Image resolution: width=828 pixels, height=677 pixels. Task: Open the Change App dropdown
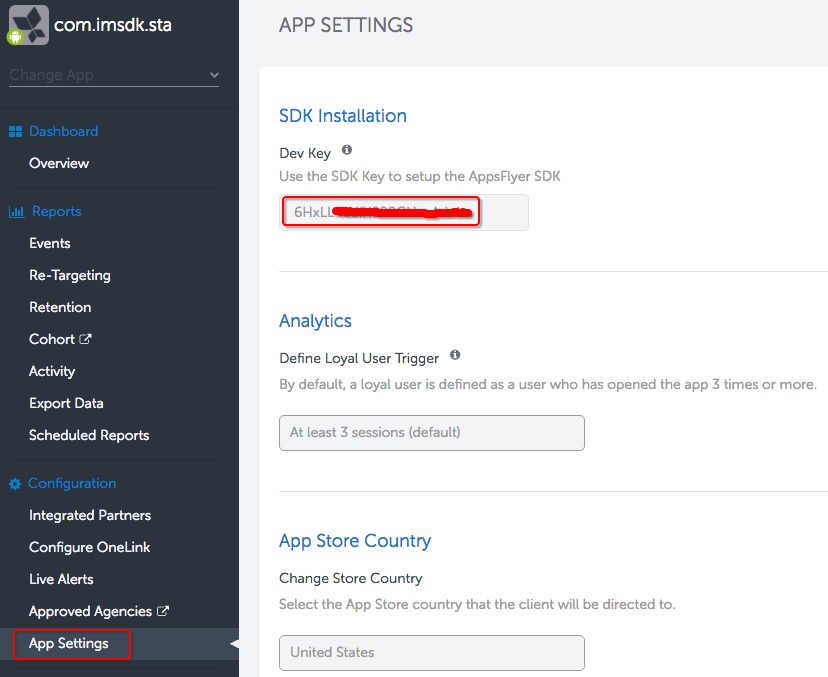(113, 75)
